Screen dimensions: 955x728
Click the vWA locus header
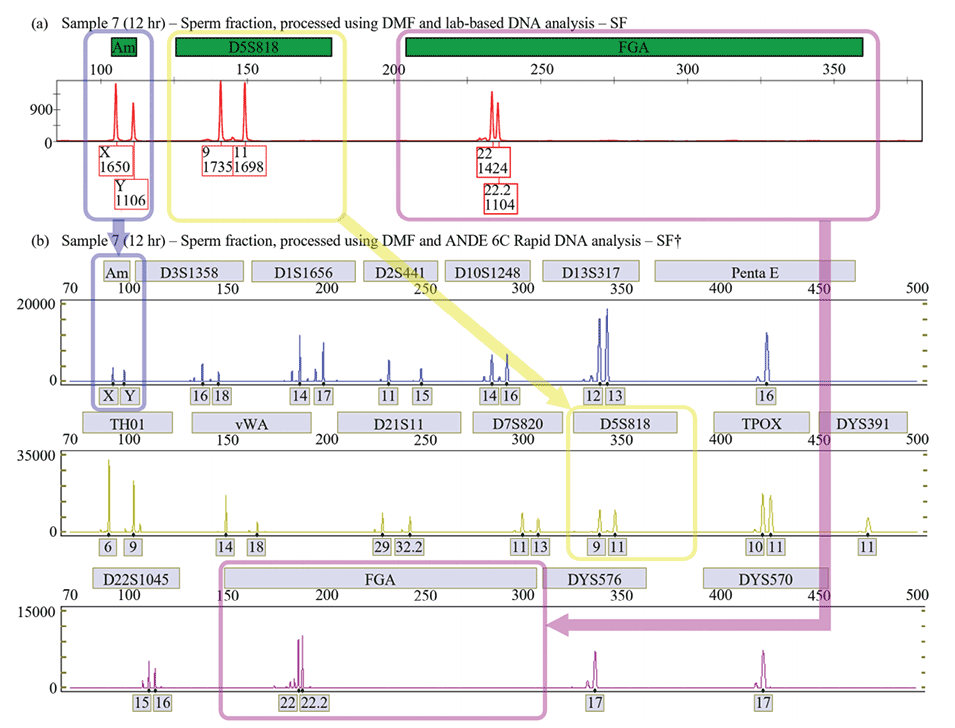pyautogui.click(x=251, y=423)
